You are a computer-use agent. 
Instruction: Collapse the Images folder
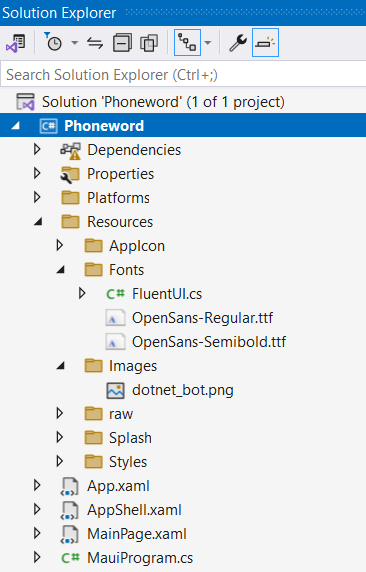[61, 366]
